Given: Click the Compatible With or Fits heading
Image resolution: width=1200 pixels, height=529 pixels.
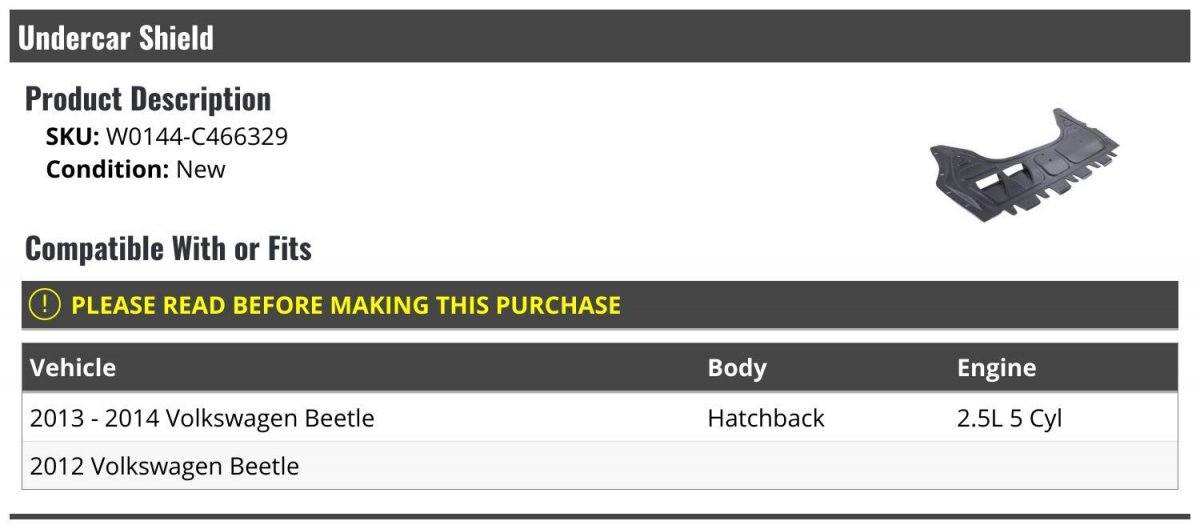Looking at the screenshot, I should point(168,248).
